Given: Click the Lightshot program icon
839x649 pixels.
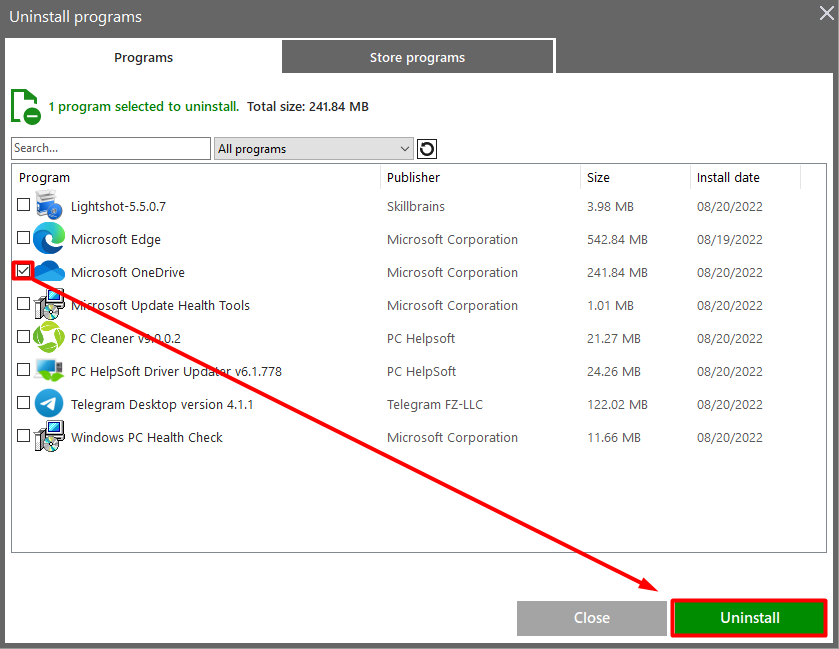Looking at the screenshot, I should tap(49, 205).
